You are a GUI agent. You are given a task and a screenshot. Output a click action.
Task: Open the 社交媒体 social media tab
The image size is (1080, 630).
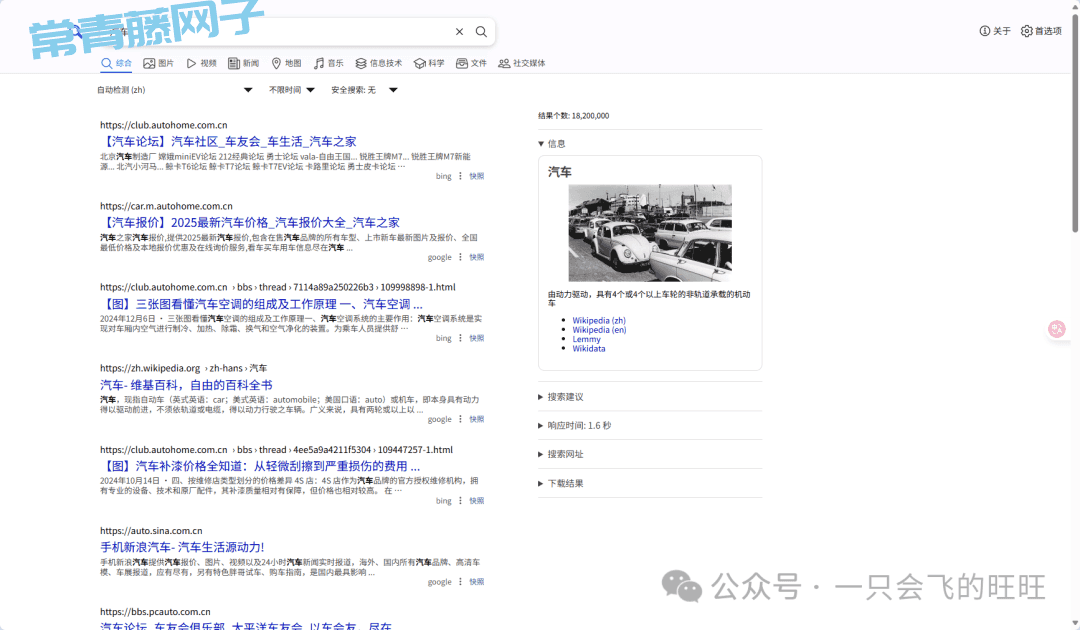(522, 63)
